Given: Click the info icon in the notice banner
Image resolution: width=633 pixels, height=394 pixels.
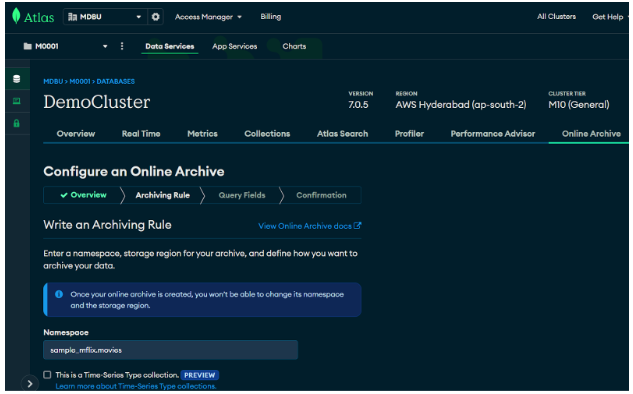Looking at the screenshot, I should [59, 294].
